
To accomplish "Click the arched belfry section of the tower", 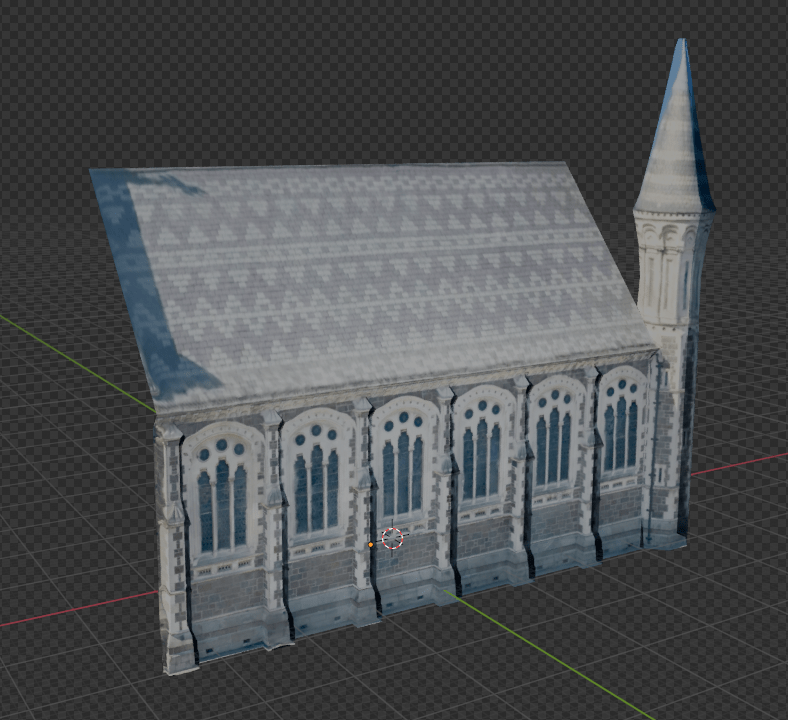I will pyautogui.click(x=672, y=267).
